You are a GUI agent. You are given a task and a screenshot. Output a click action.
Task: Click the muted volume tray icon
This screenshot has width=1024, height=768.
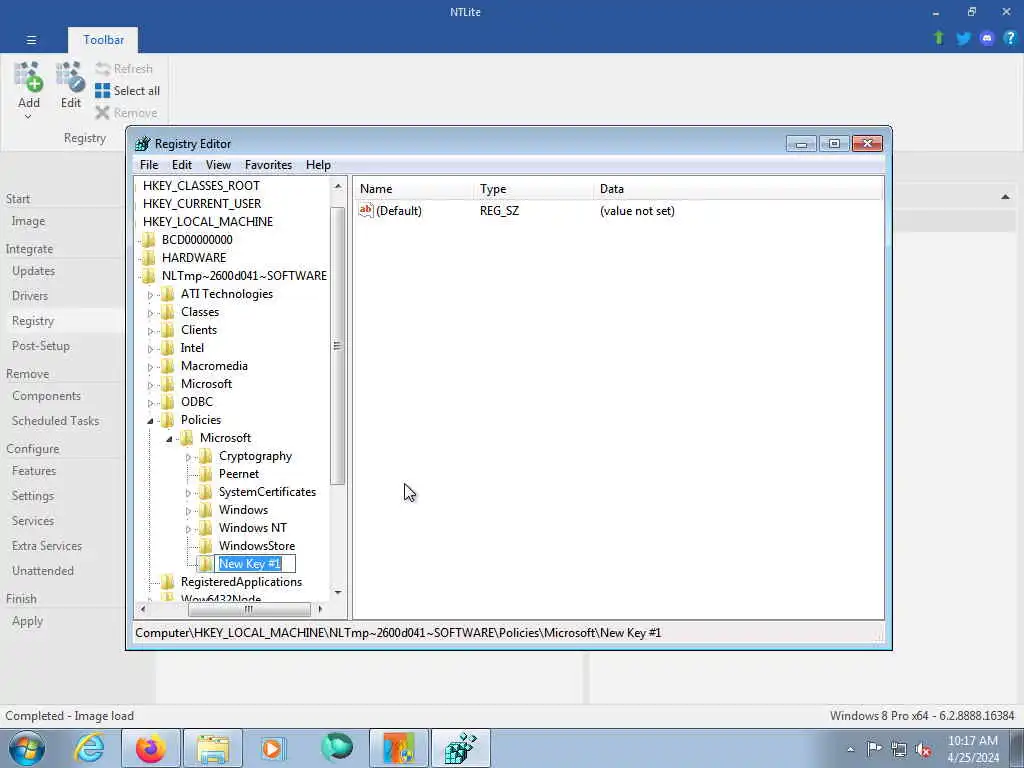click(923, 750)
